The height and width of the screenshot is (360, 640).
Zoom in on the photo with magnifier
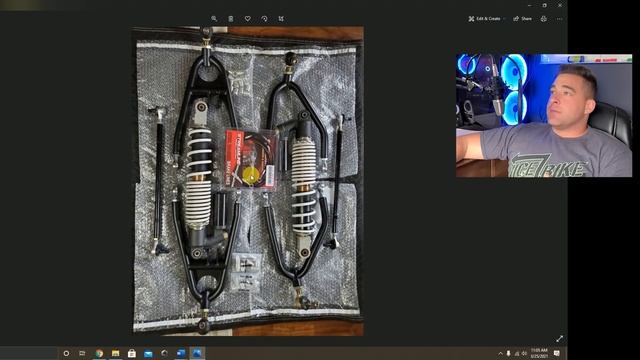click(x=214, y=19)
